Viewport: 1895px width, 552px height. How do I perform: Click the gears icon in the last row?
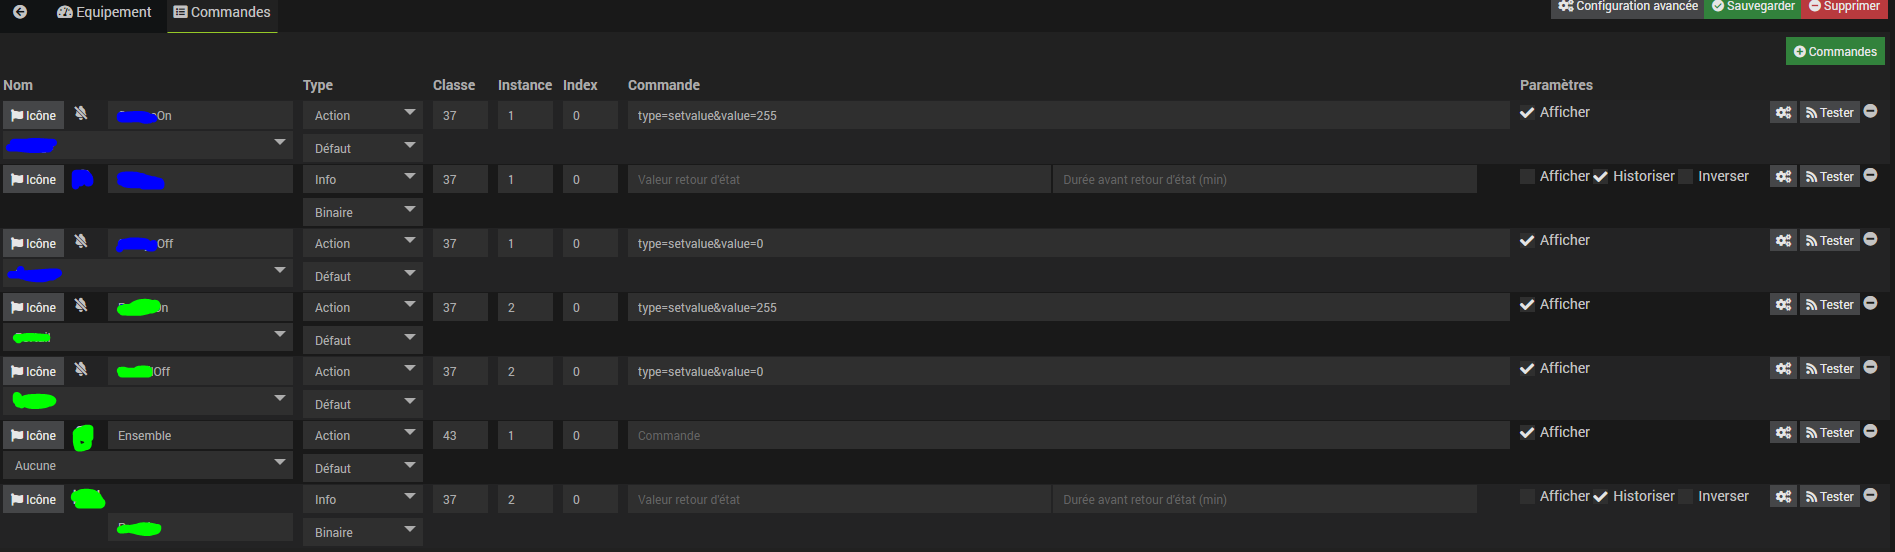[x=1783, y=497]
